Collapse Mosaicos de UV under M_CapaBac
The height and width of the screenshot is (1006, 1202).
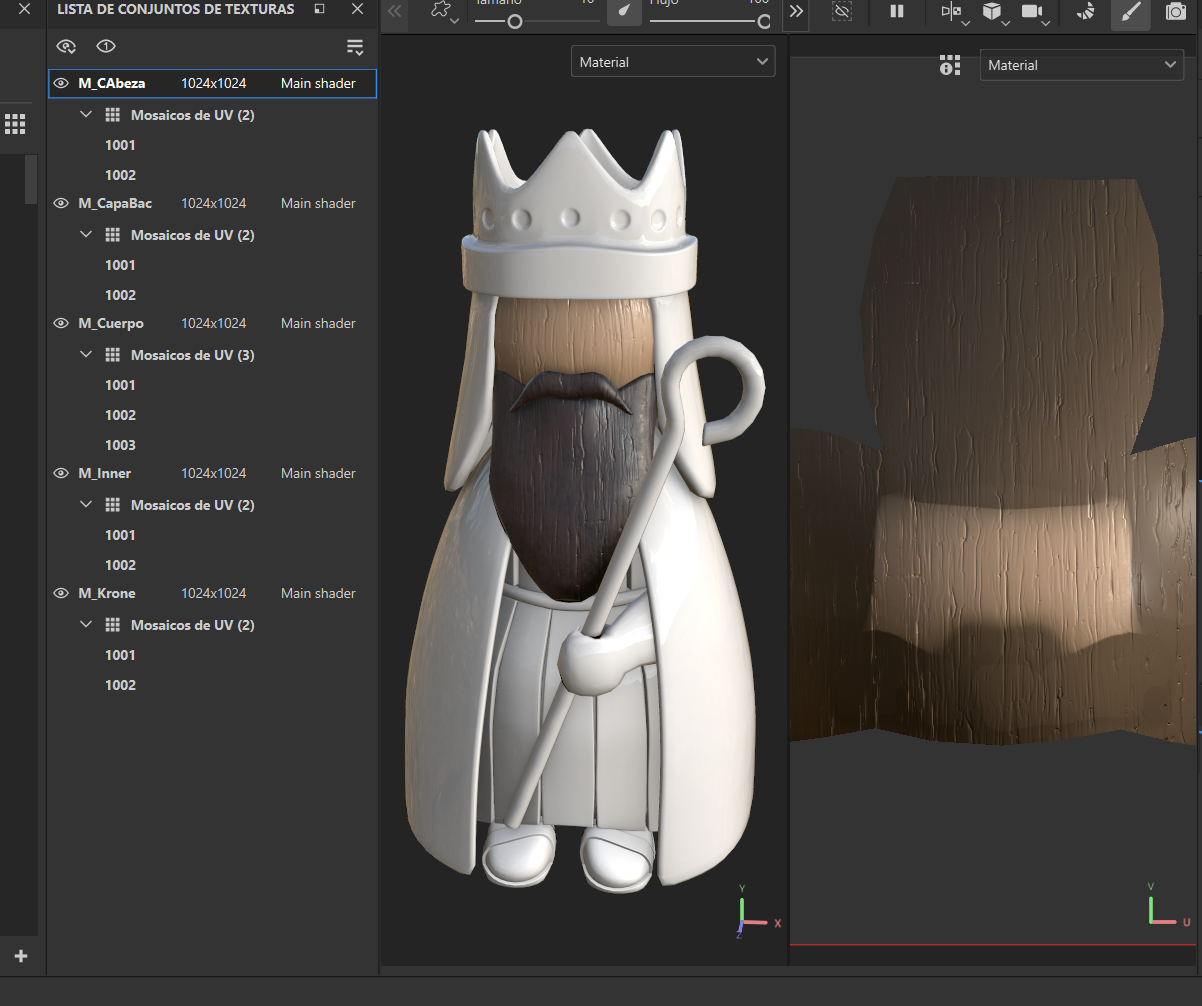[86, 235]
